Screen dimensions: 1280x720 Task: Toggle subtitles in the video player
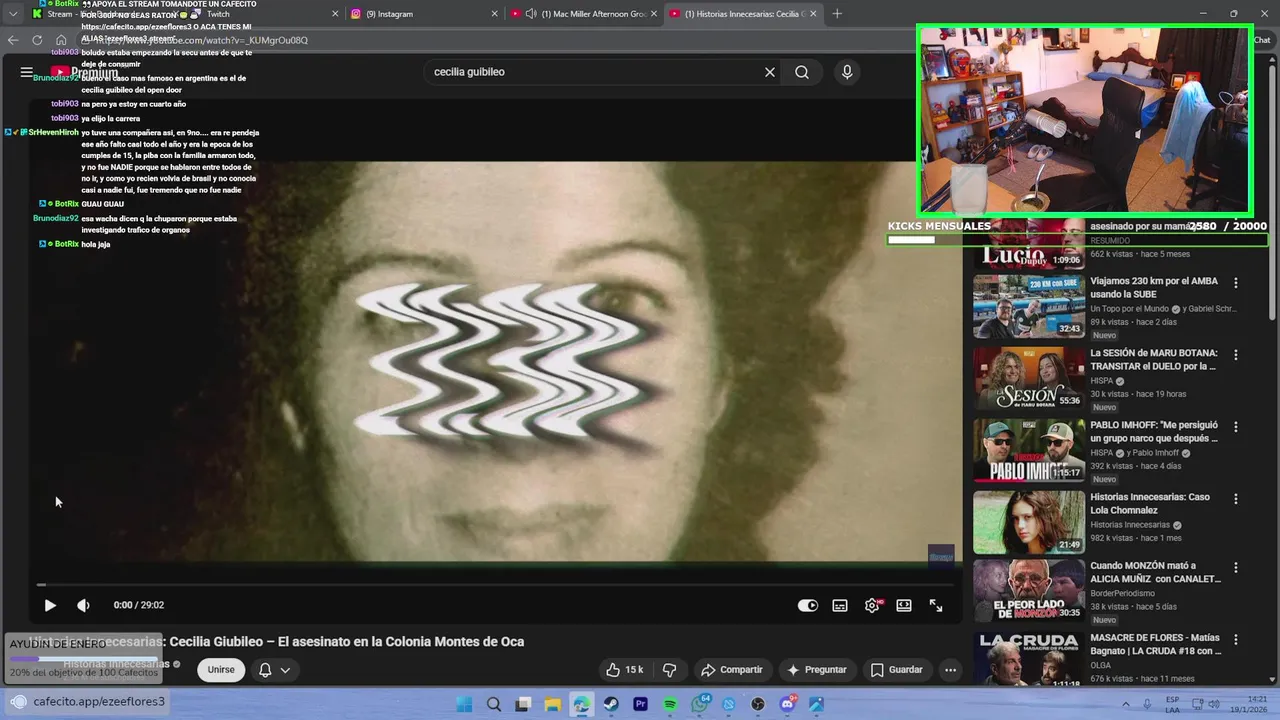coord(840,605)
